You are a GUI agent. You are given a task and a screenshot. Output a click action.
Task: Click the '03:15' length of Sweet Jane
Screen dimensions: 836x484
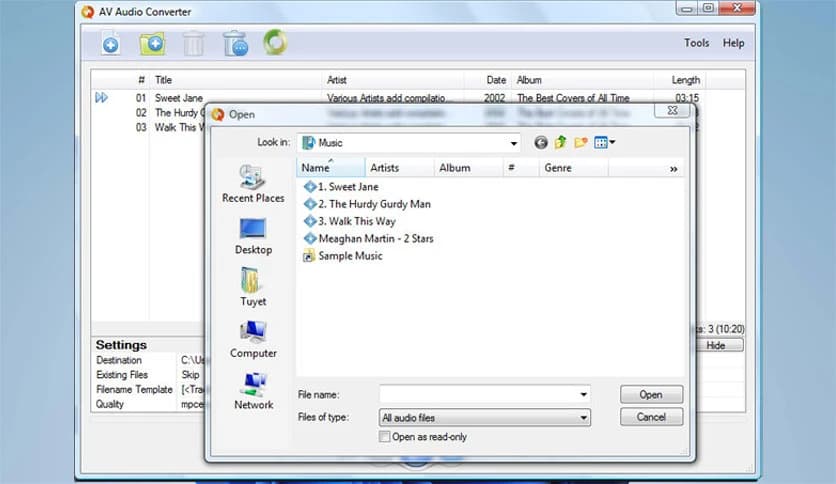(687, 98)
